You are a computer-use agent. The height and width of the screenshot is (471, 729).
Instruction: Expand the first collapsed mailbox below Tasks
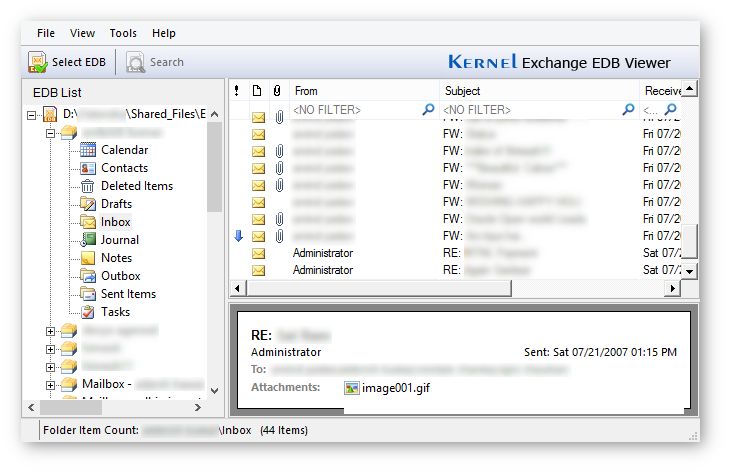coord(51,331)
